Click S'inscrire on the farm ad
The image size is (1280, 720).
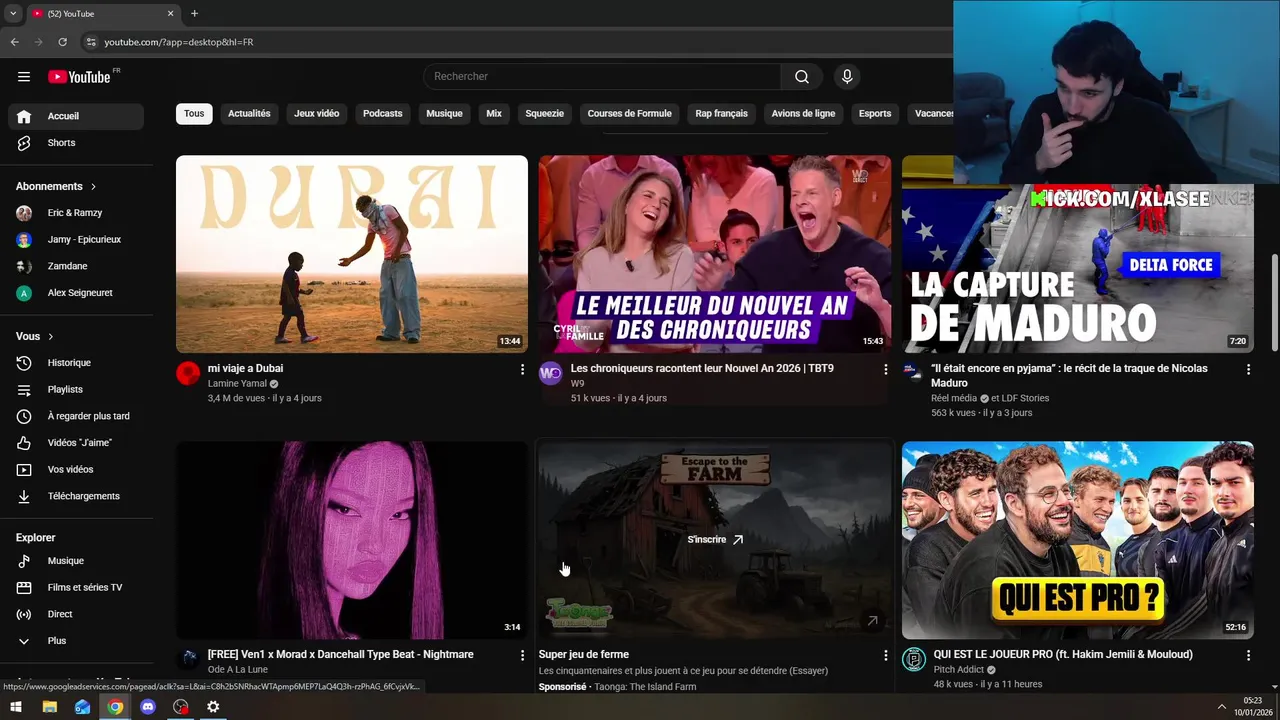point(715,540)
